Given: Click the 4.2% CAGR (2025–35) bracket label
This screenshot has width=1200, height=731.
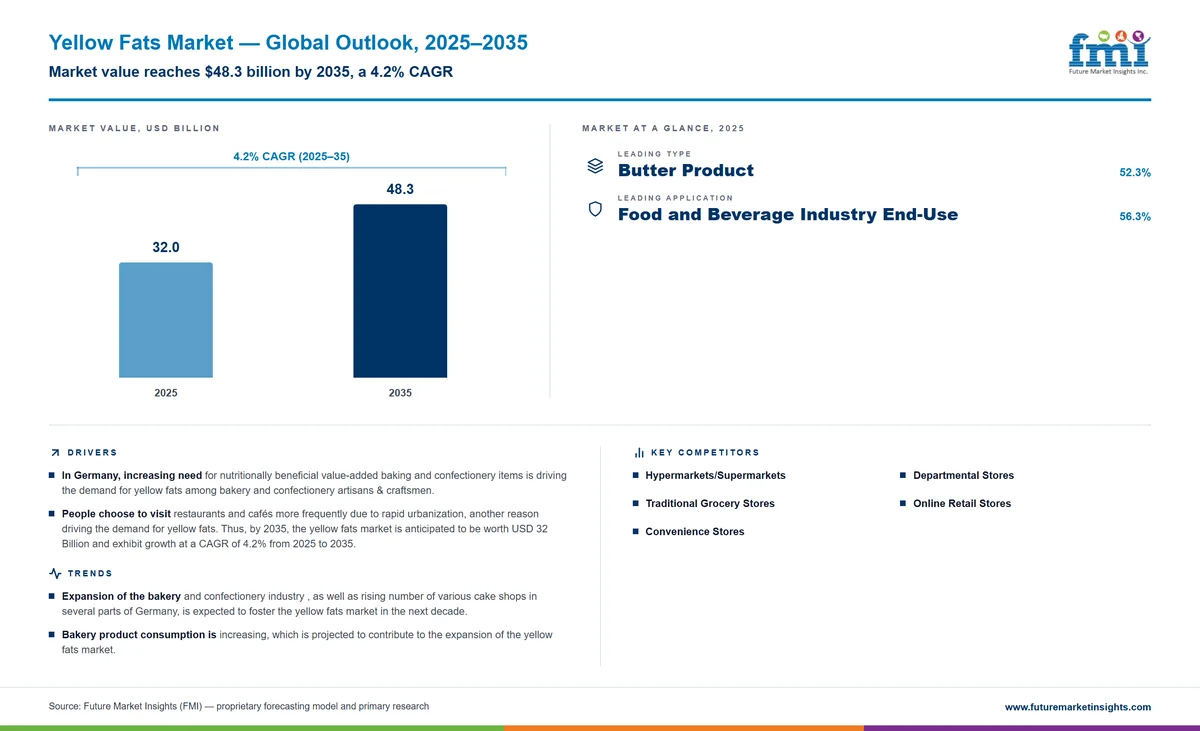Looking at the screenshot, I should pyautogui.click(x=291, y=156).
